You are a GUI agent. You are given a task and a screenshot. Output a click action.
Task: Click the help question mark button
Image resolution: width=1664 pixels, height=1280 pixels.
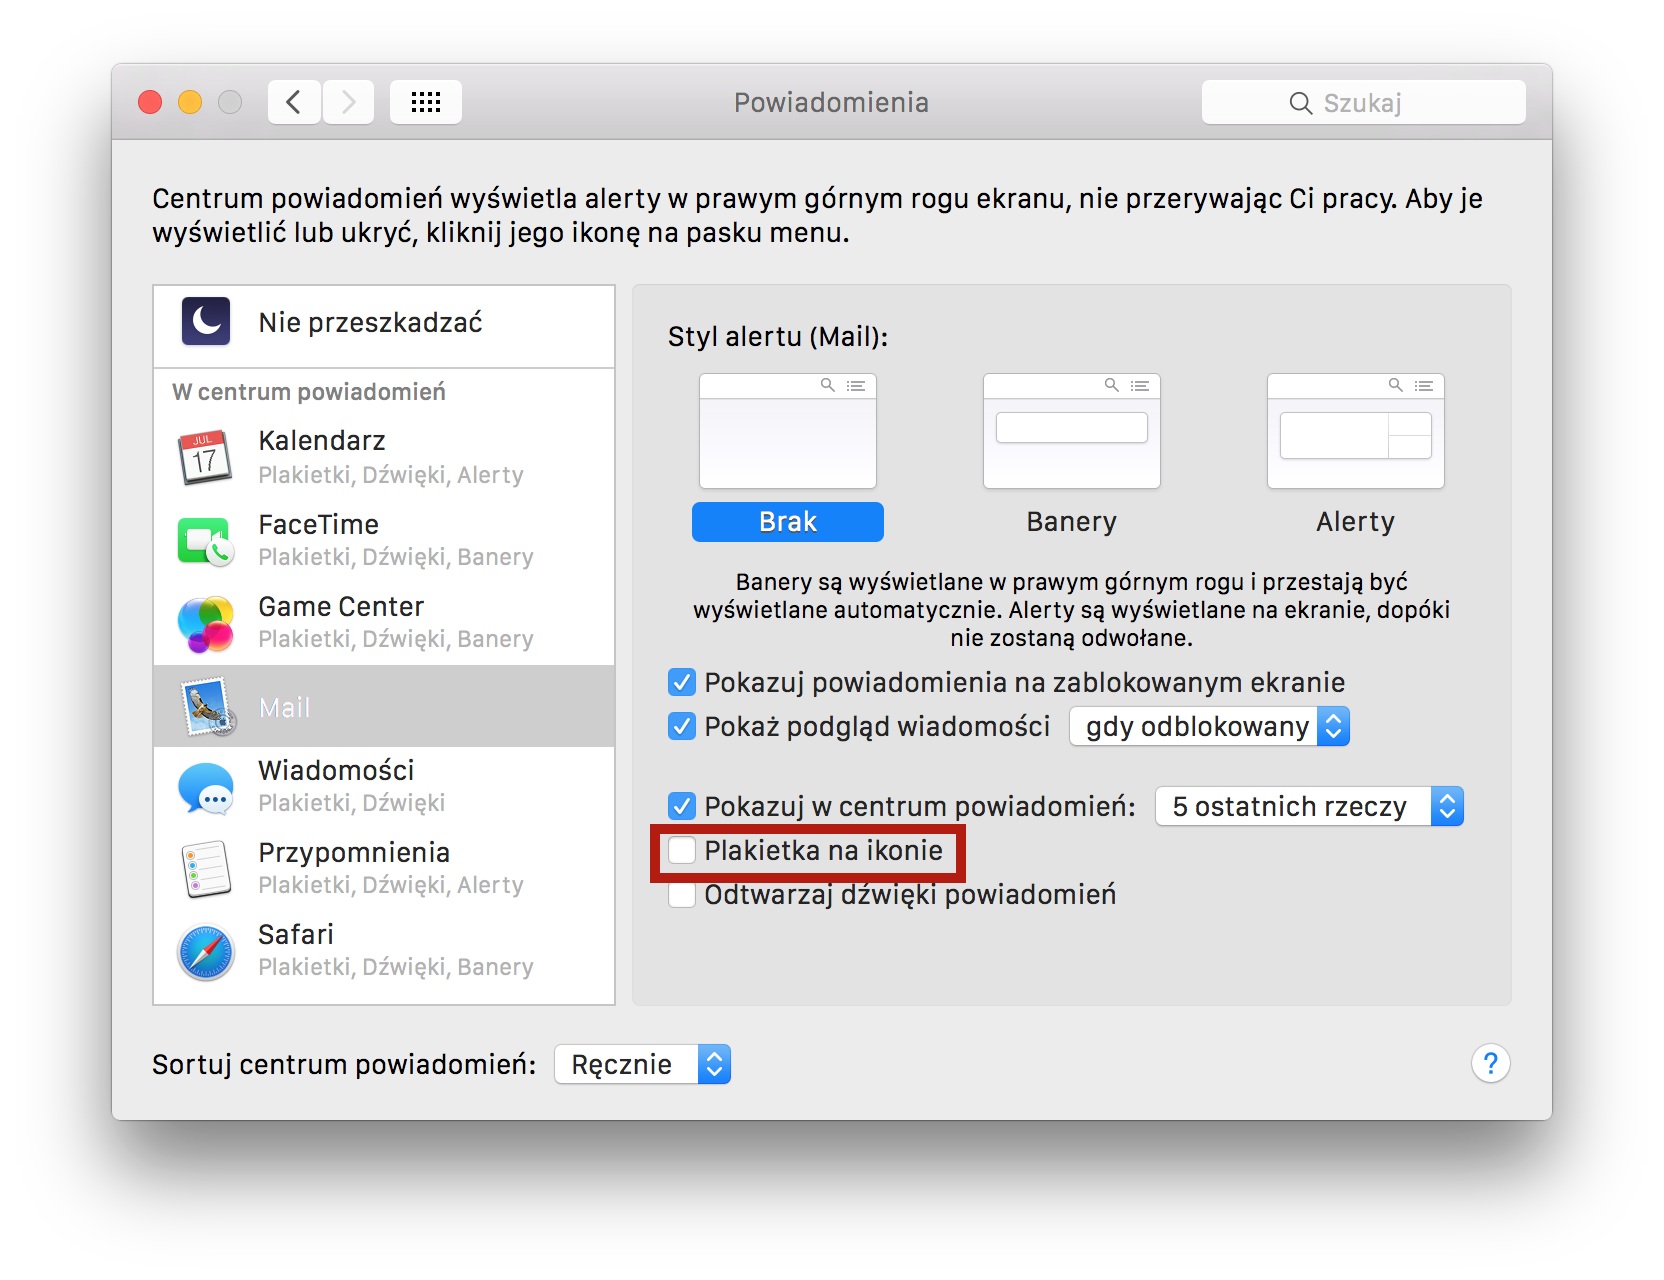click(1490, 1063)
